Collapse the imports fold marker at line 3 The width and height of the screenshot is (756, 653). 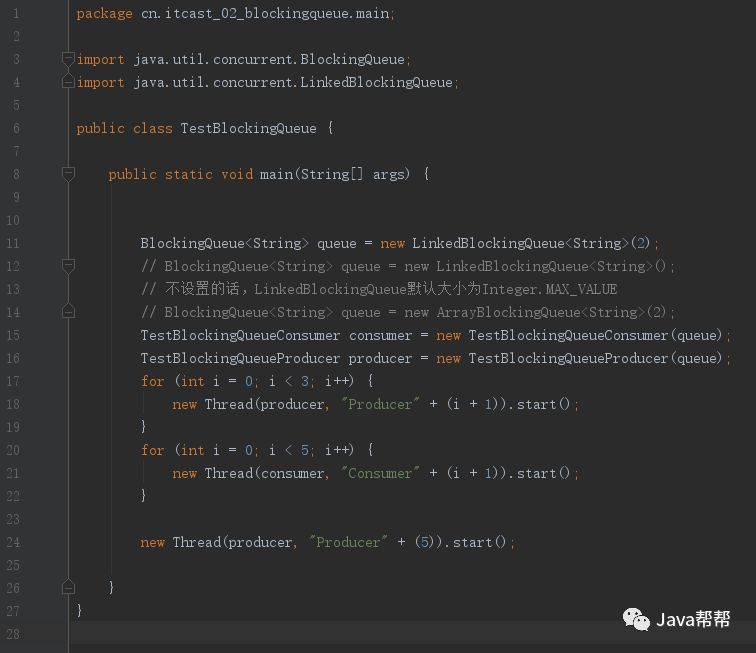click(x=68, y=59)
